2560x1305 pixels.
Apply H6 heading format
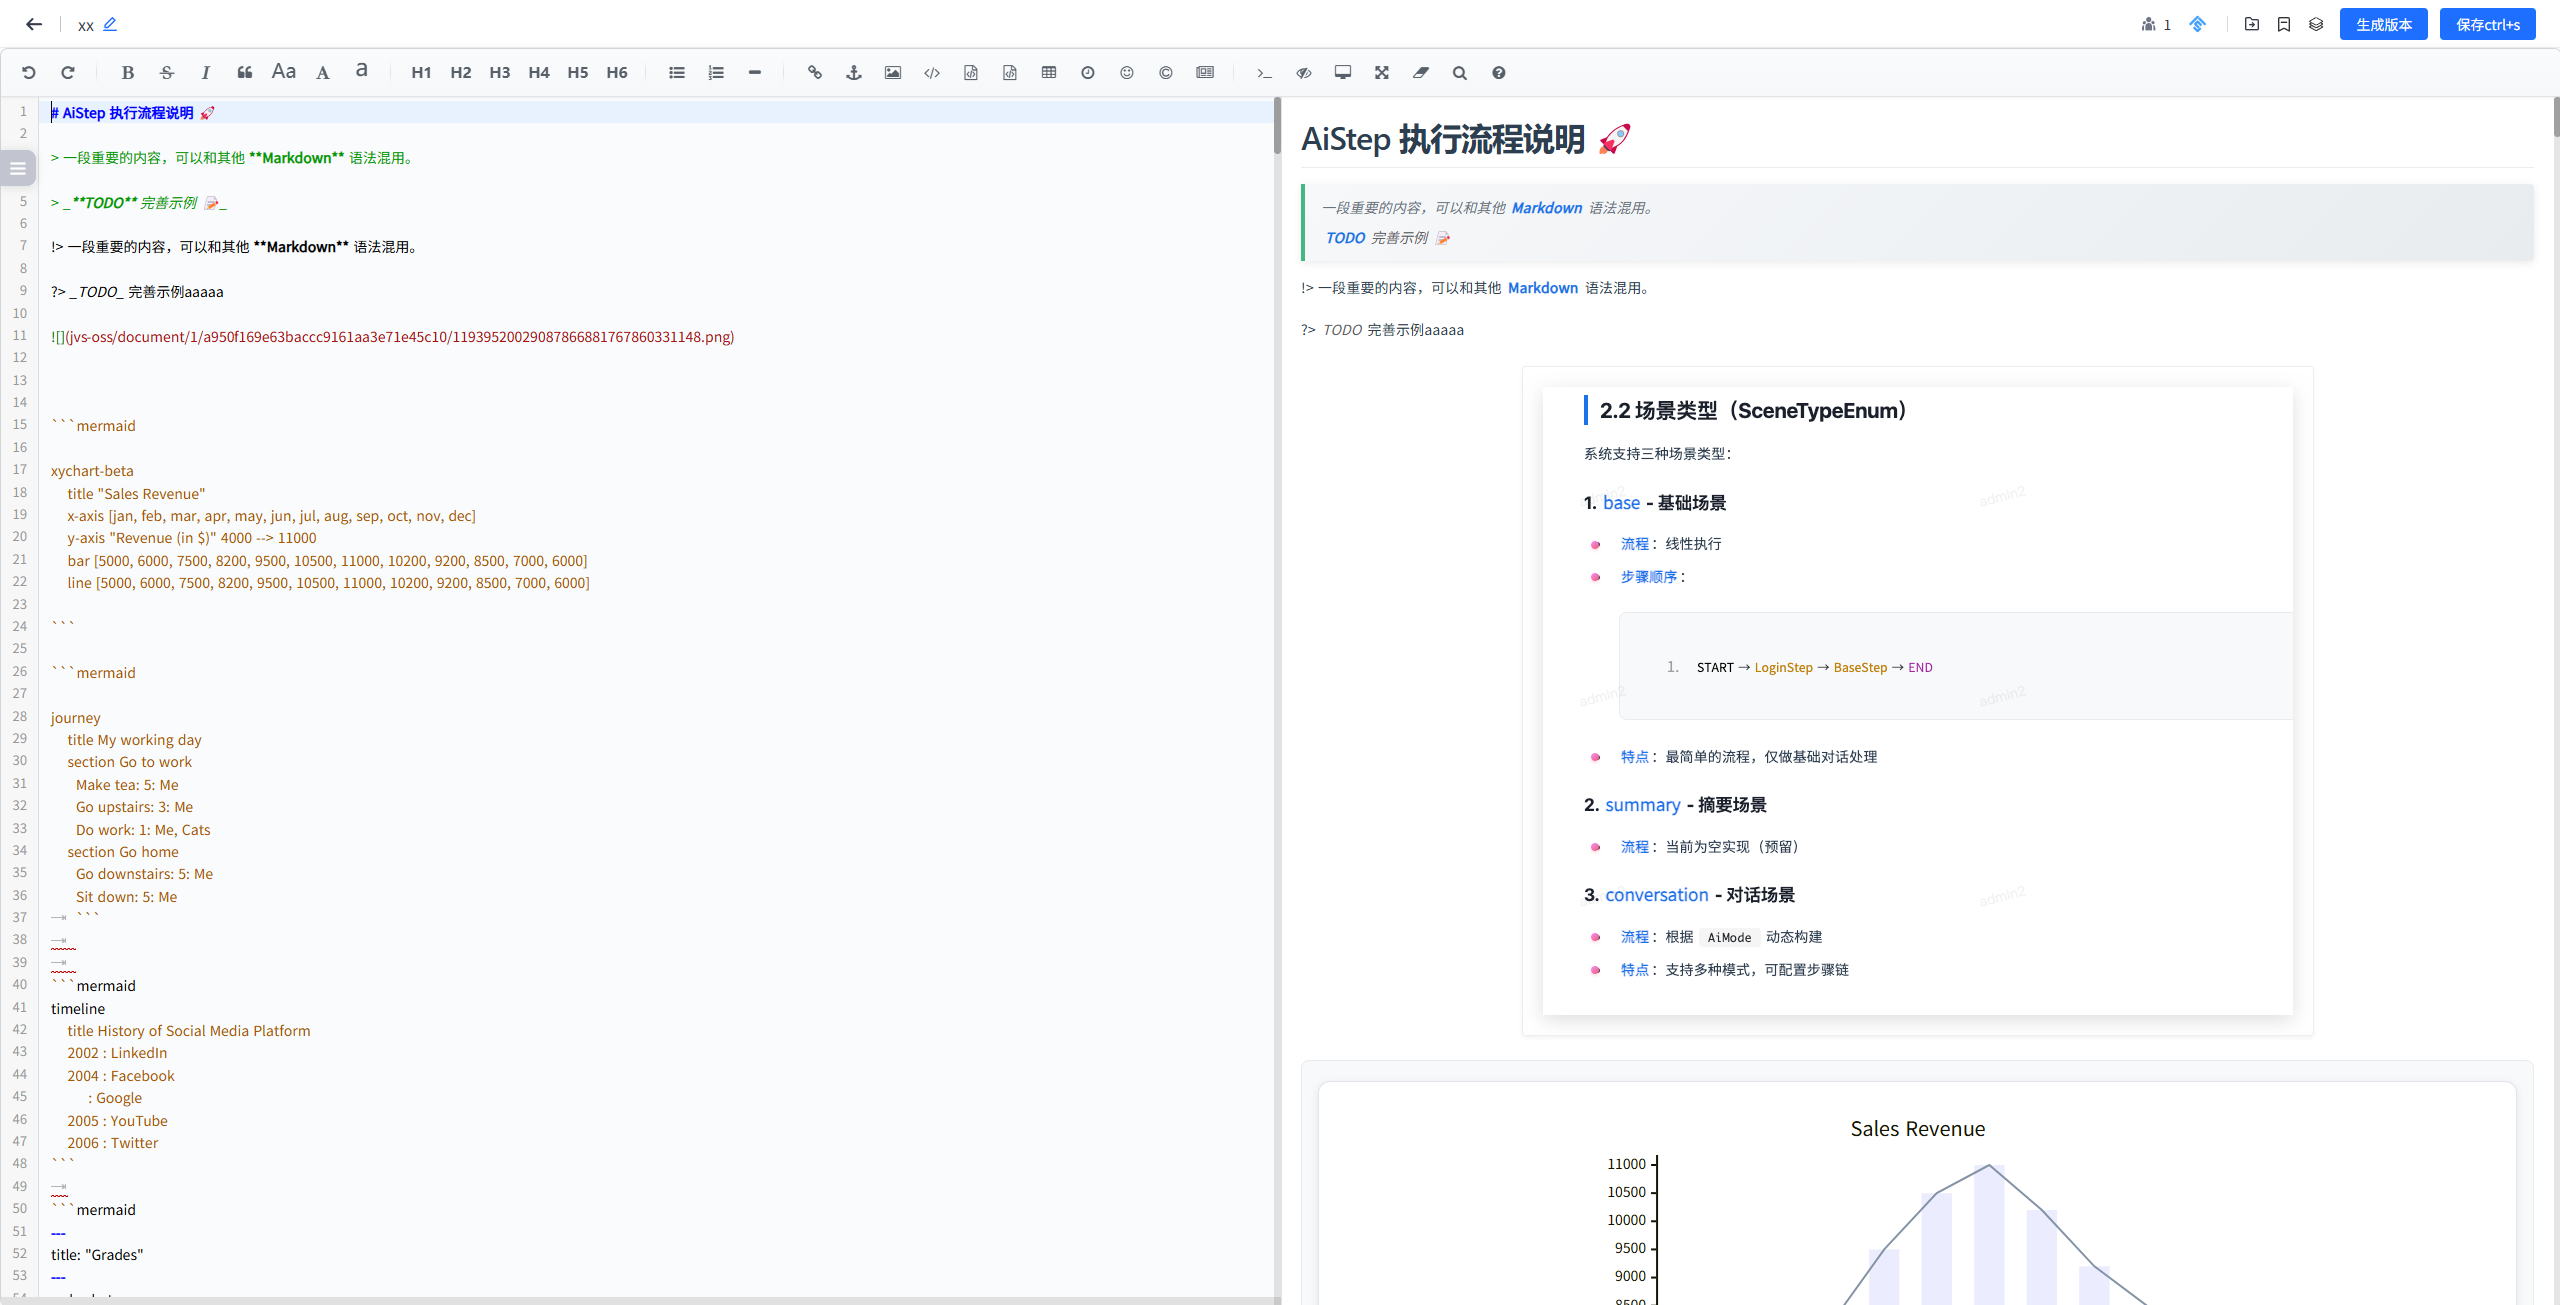[617, 73]
